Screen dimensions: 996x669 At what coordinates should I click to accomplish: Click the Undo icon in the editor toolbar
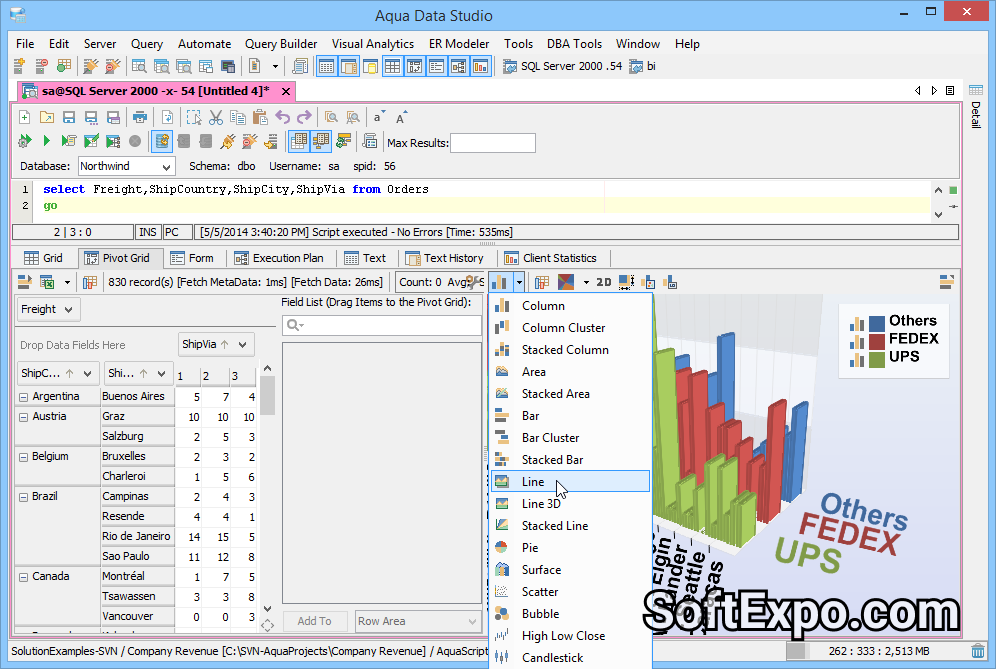pos(283,116)
